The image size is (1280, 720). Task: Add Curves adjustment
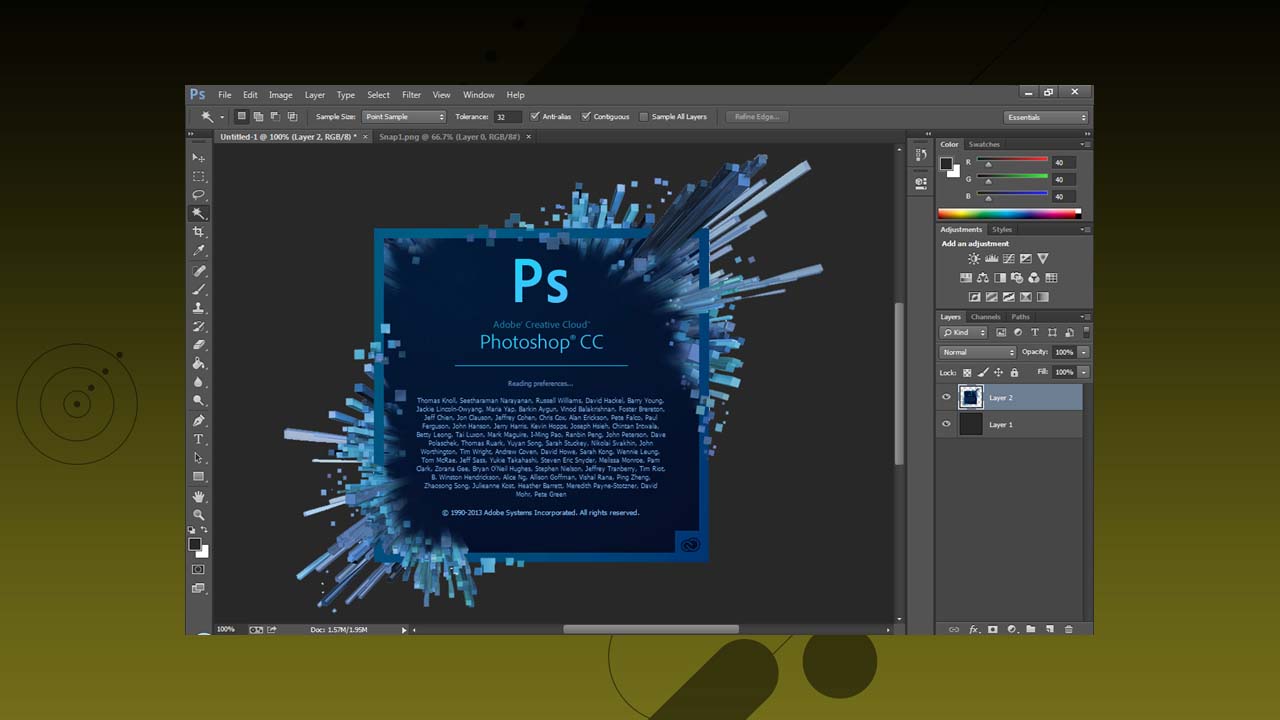[x=1008, y=259]
